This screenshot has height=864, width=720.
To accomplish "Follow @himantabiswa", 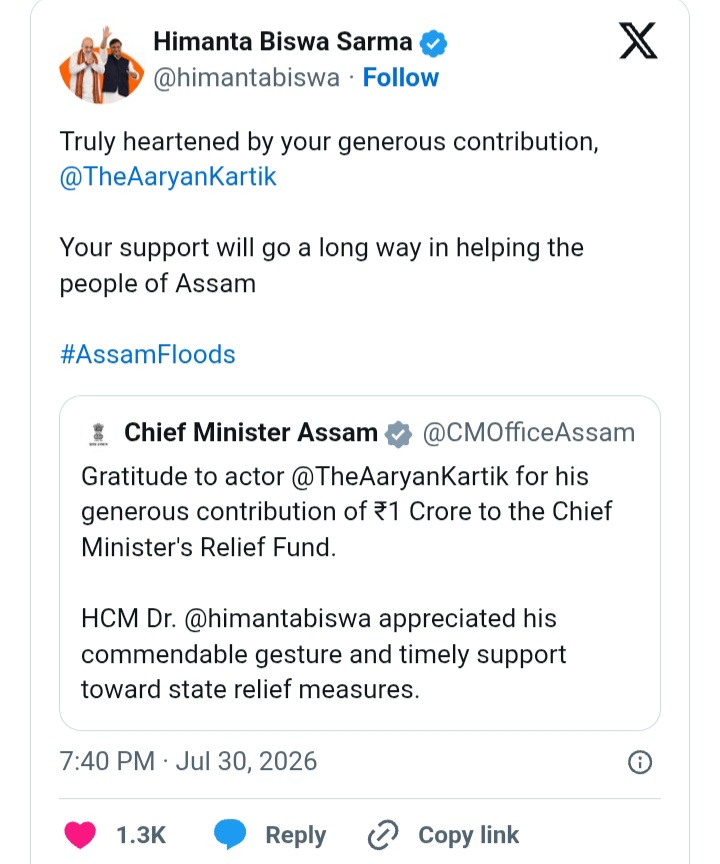I will (400, 78).
